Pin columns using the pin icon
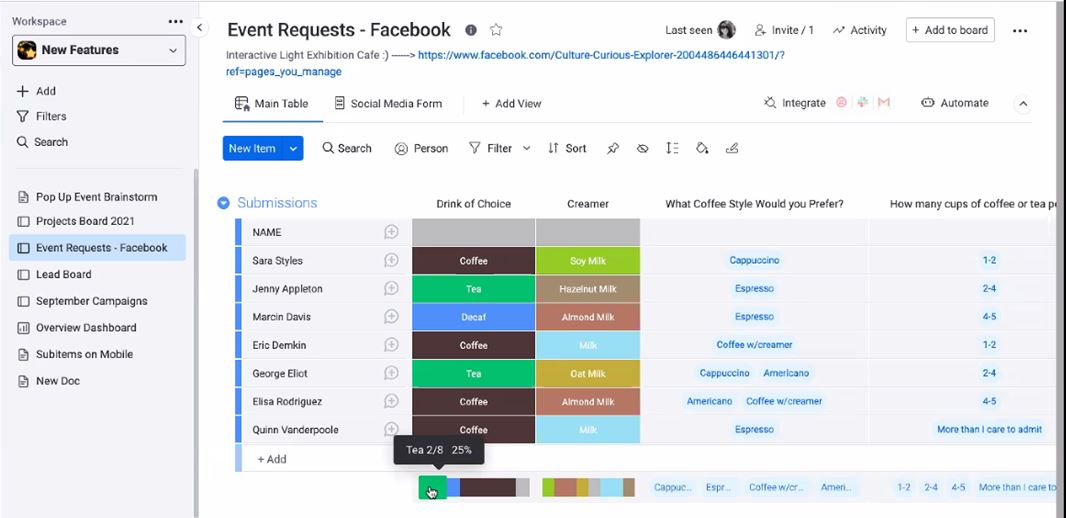The width and height of the screenshot is (1066, 518). tap(613, 148)
